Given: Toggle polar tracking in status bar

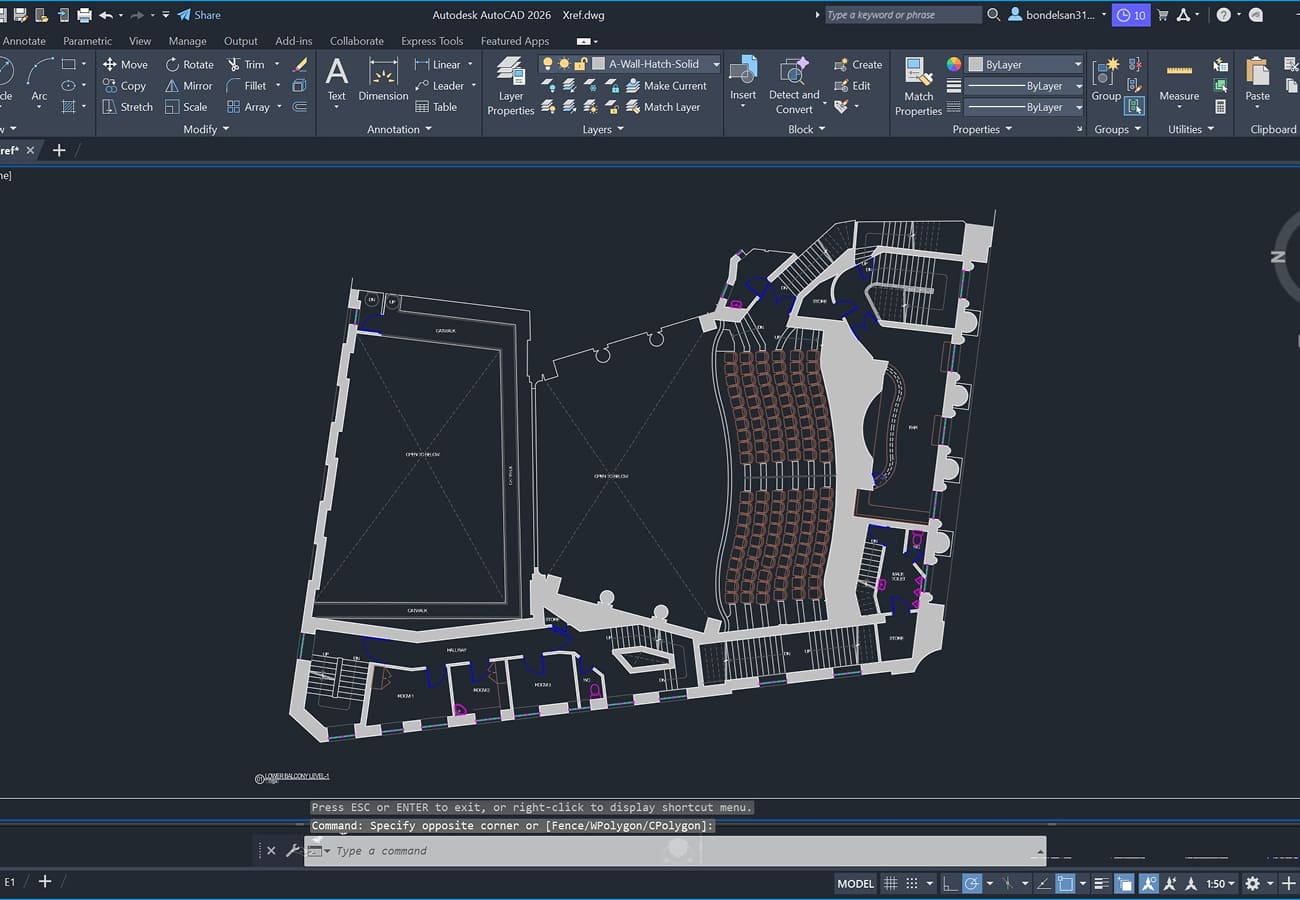Looking at the screenshot, I should pyautogui.click(x=971, y=884).
